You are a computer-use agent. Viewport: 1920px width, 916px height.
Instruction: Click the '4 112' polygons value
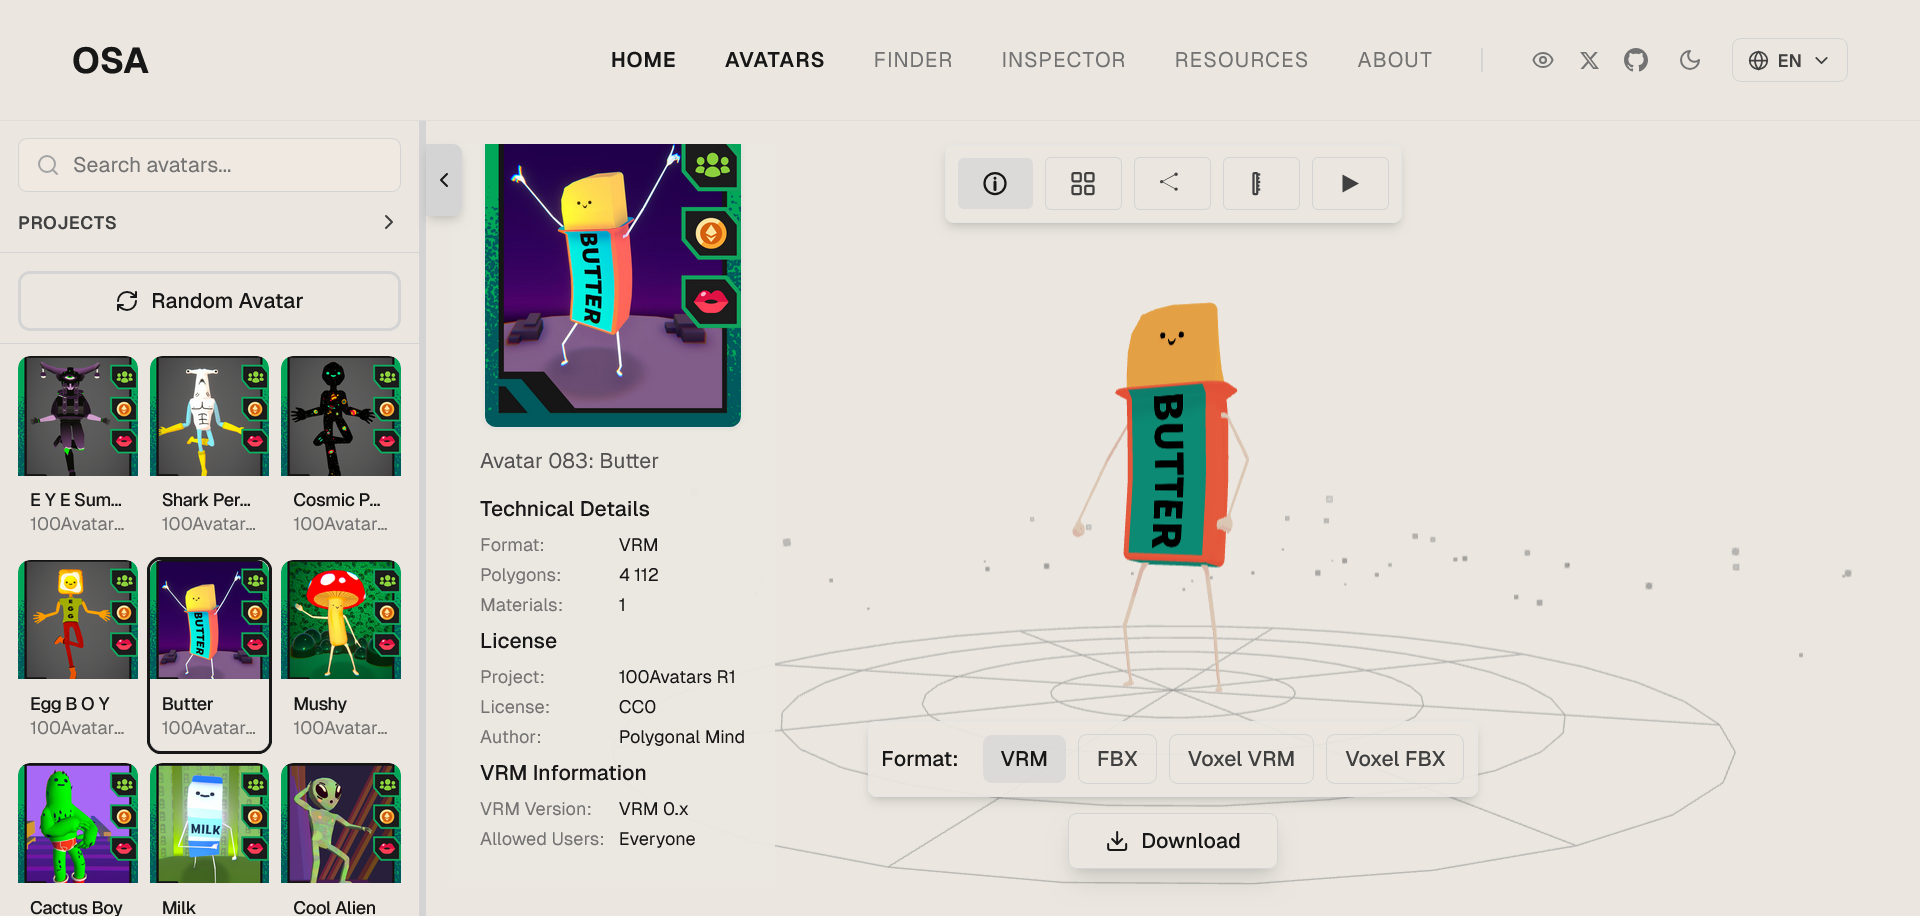click(x=638, y=575)
